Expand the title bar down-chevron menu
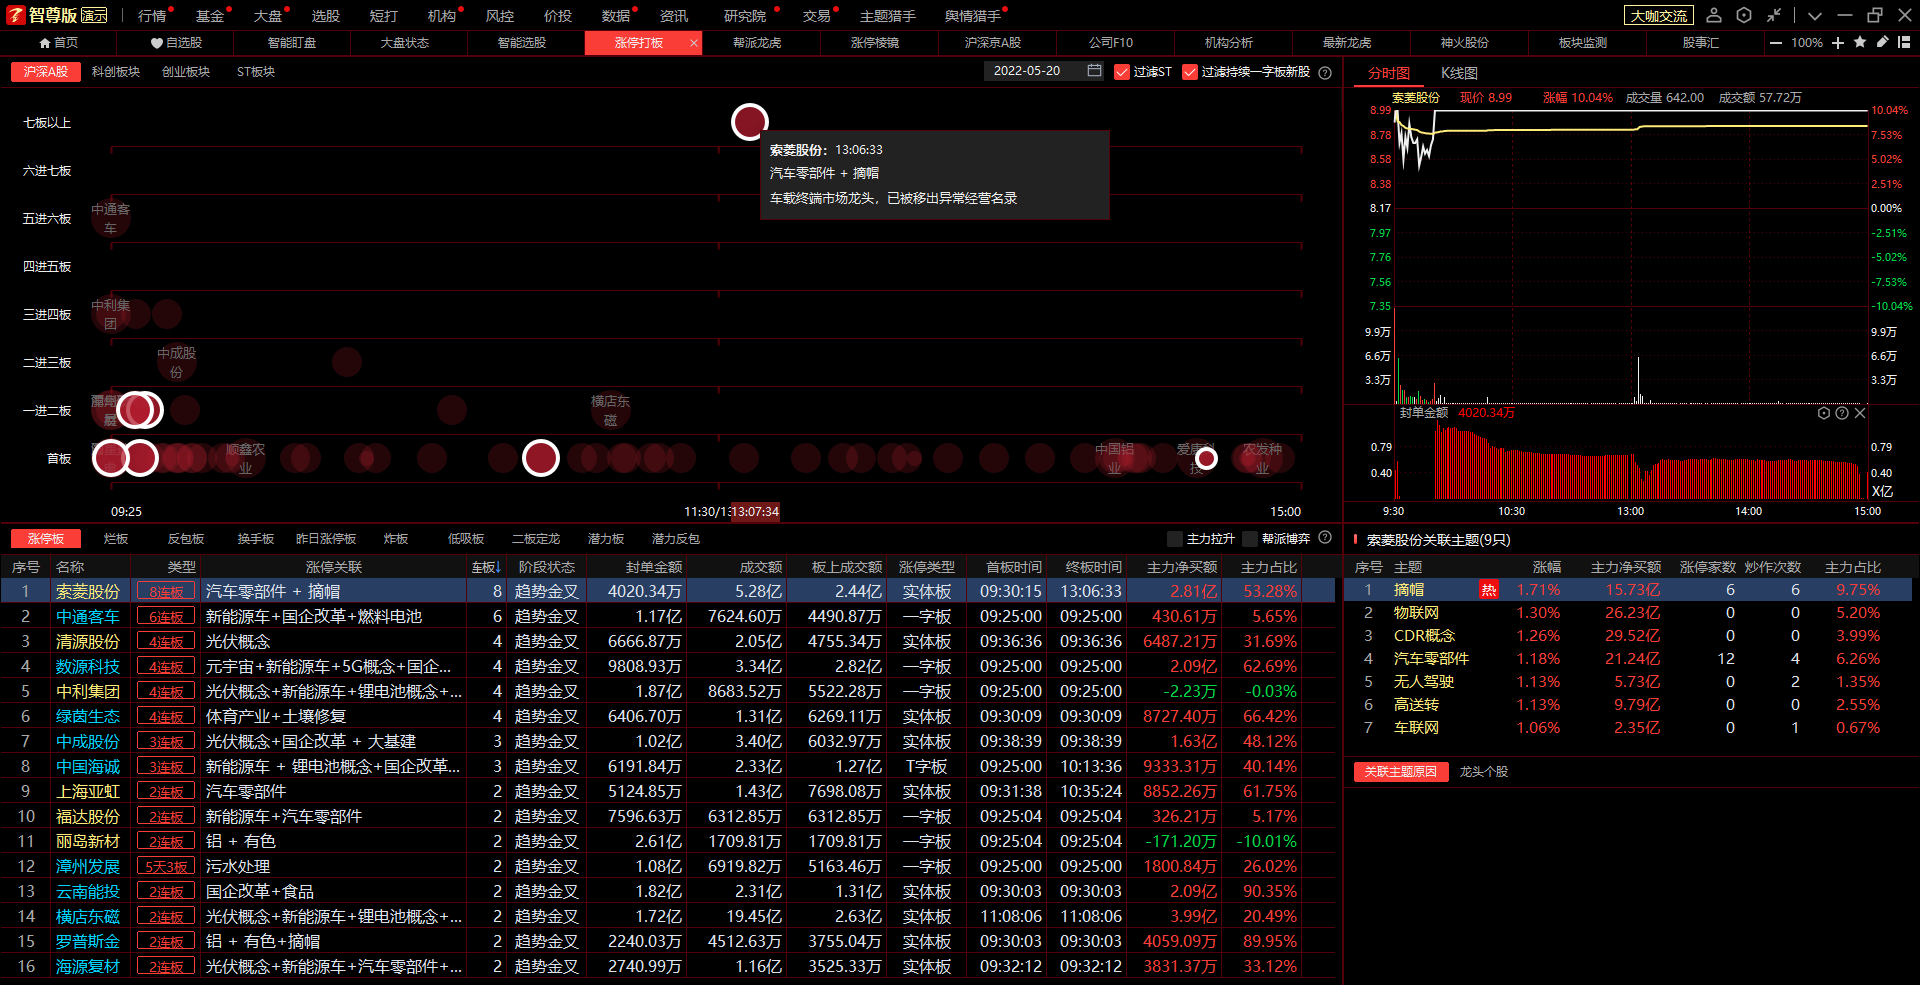This screenshot has width=1920, height=985. point(1815,16)
